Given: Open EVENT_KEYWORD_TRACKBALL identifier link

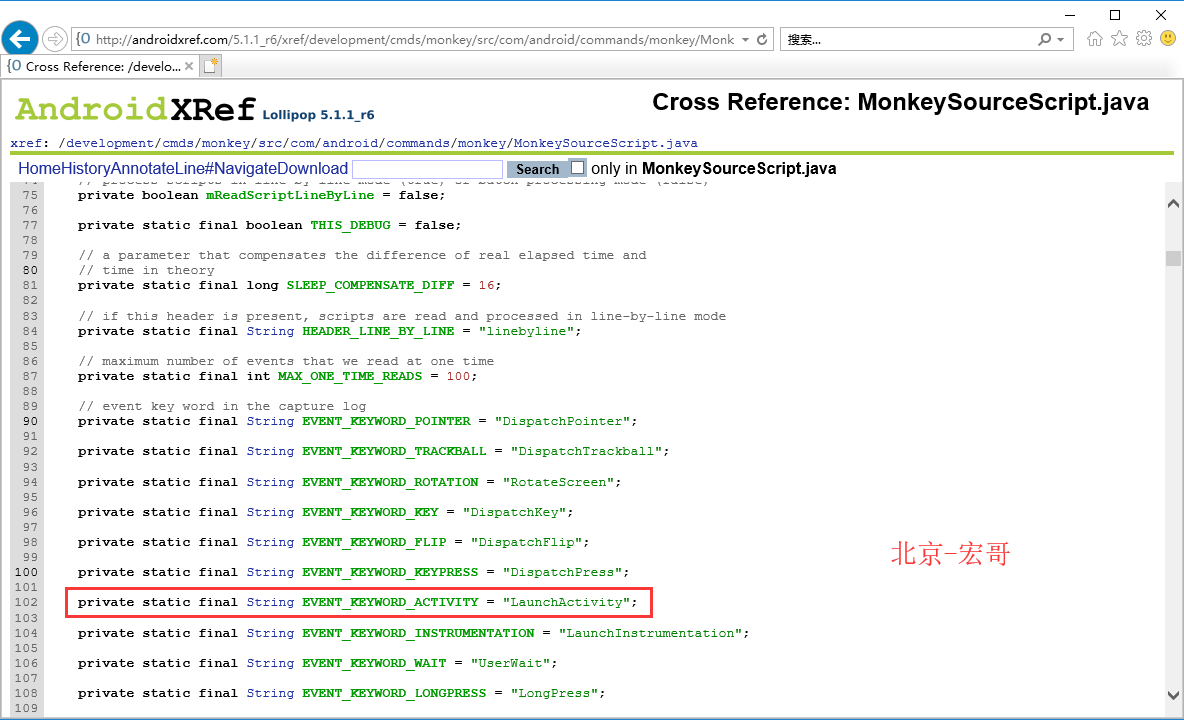Looking at the screenshot, I should tap(394, 451).
